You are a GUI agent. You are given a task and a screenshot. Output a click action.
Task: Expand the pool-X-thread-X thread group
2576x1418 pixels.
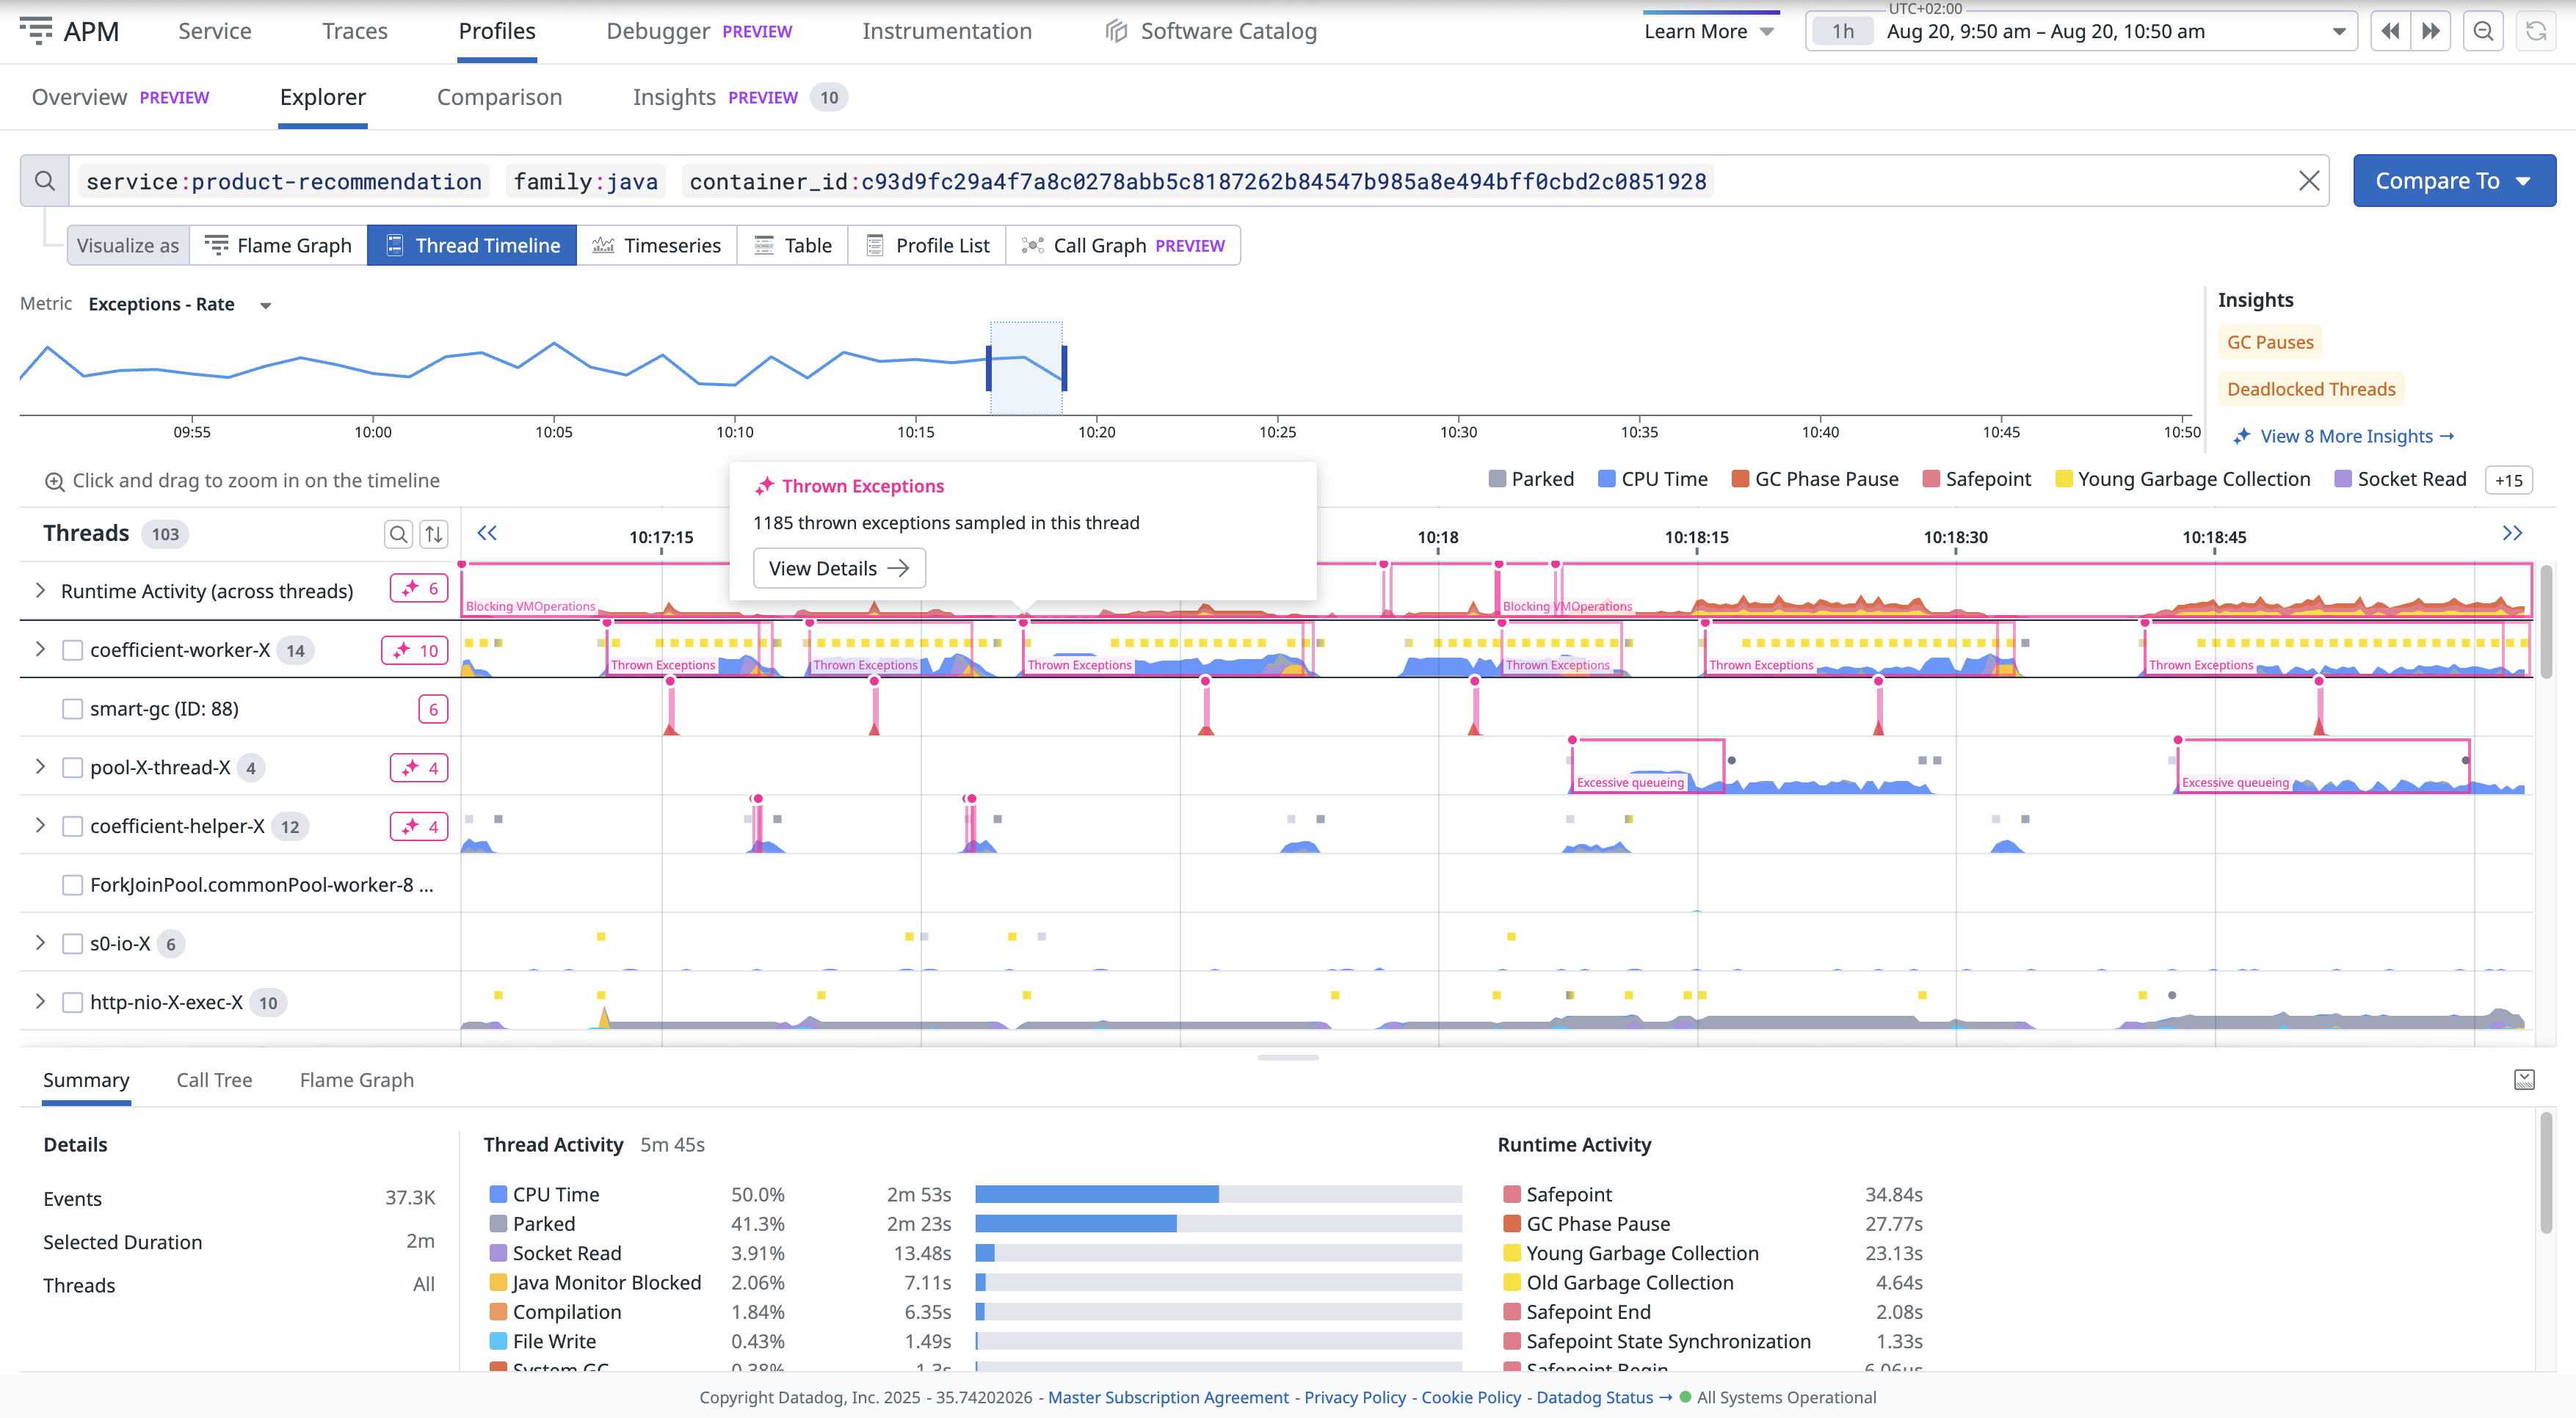40,767
